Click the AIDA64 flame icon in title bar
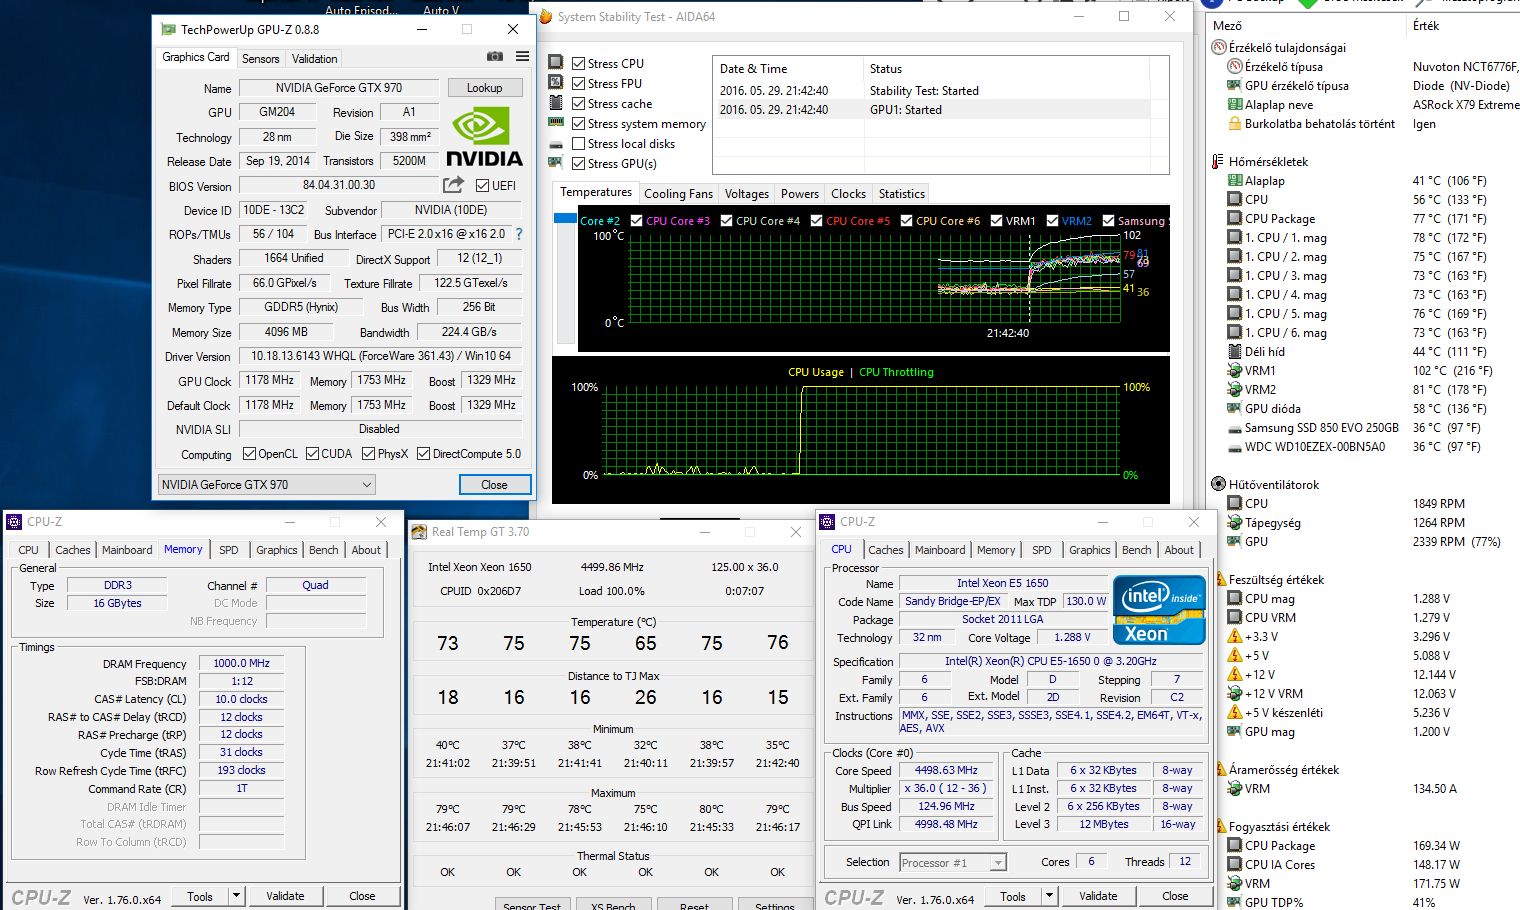The image size is (1520, 910). (546, 17)
